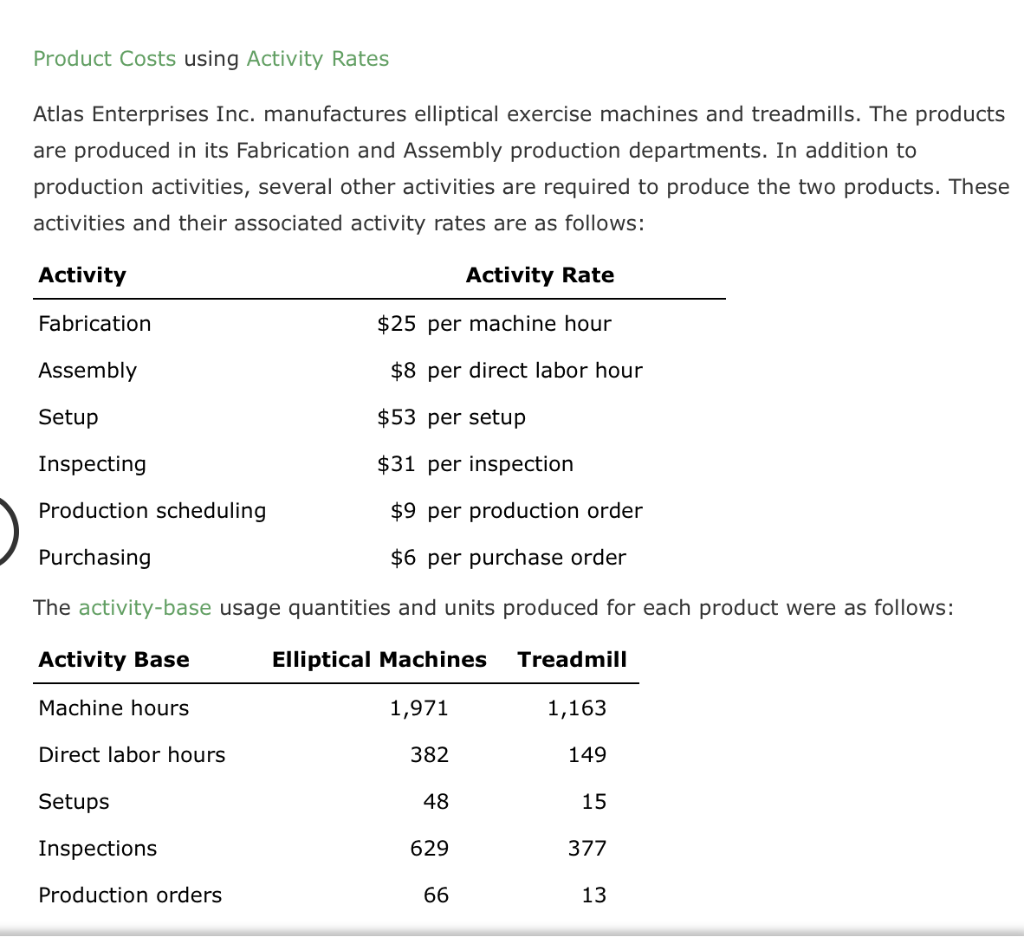
Task: Click the "Treadmill" column header
Action: tap(572, 660)
